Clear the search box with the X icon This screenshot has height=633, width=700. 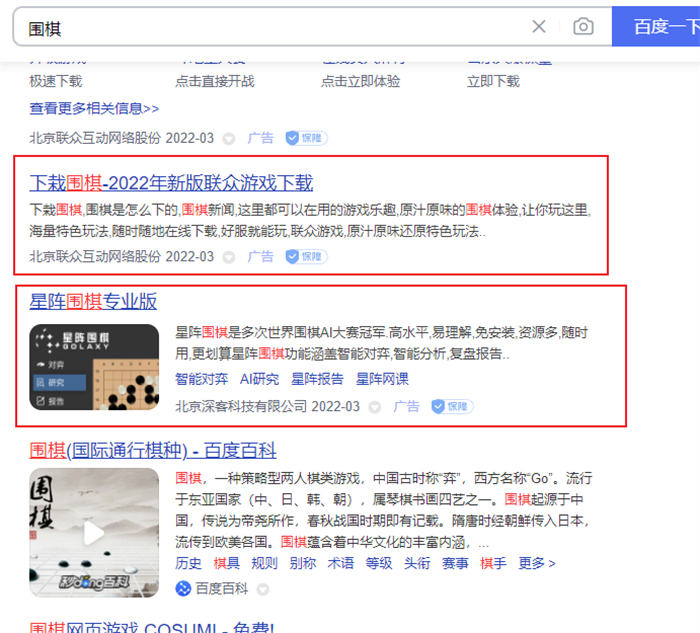point(538,27)
